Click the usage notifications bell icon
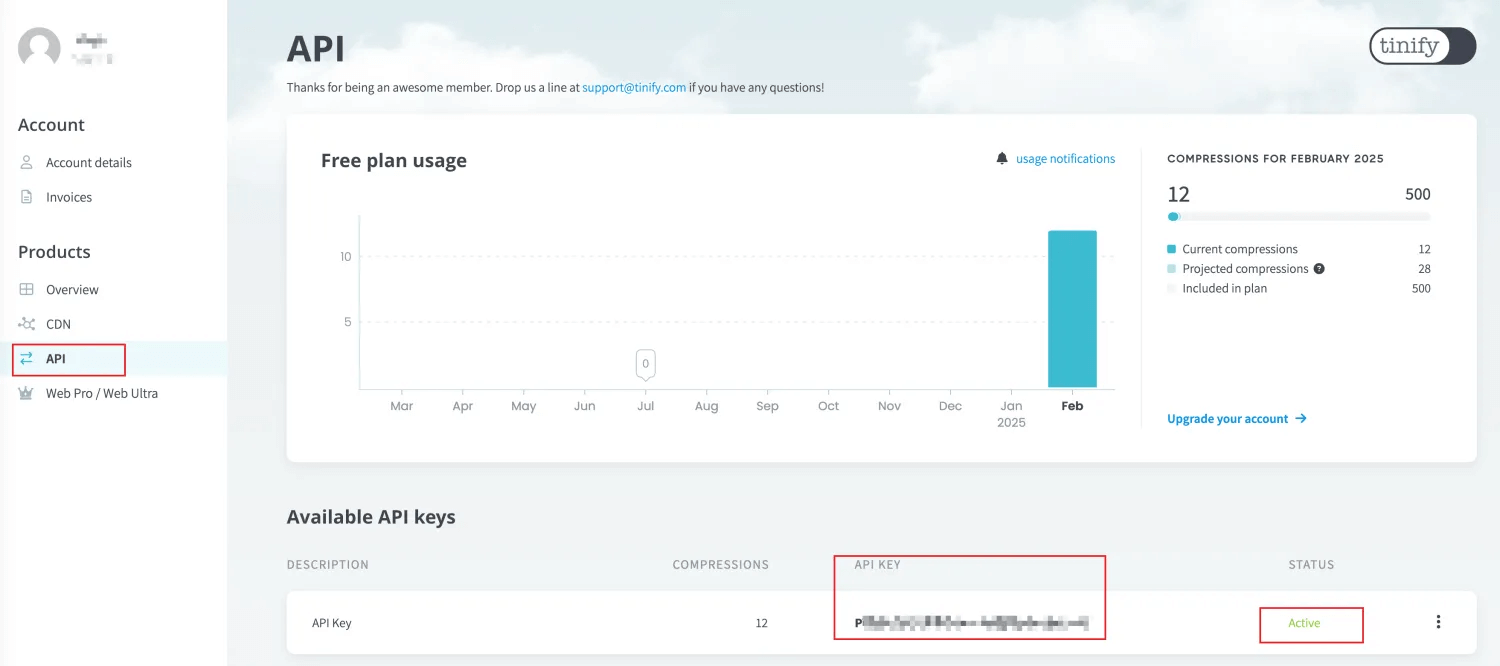The width and height of the screenshot is (1500, 666). tap(1002, 159)
